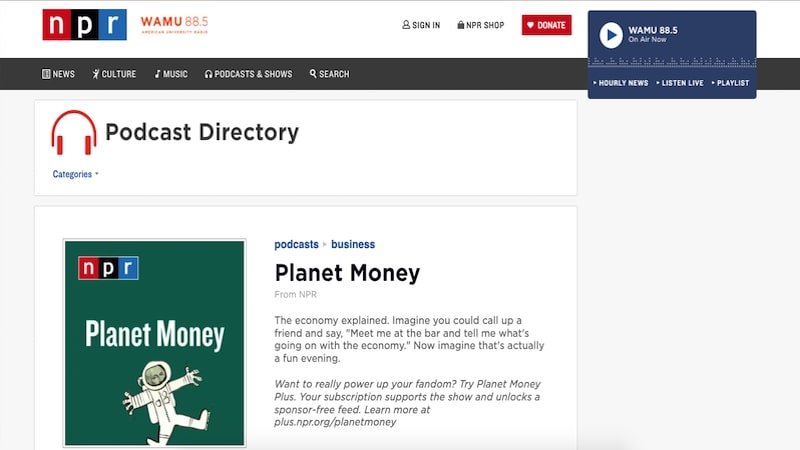Screen dimensions: 800x450
Task: Select the Listen Live link
Action: tap(680, 83)
